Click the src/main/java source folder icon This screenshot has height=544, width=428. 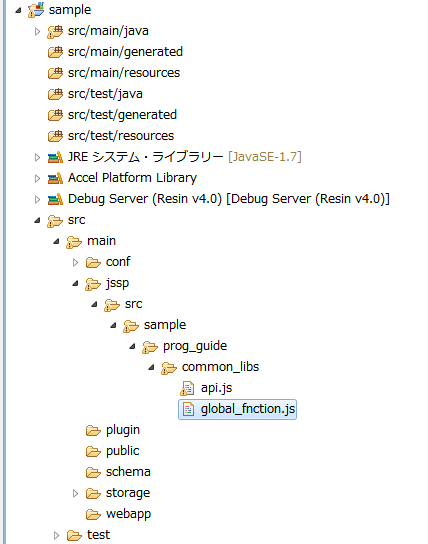click(x=55, y=31)
